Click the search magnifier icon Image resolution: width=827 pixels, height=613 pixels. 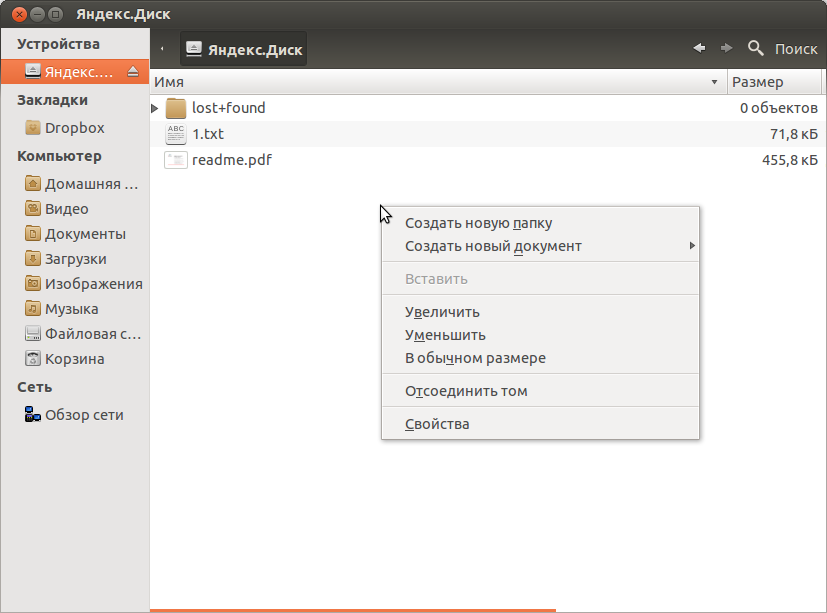(756, 48)
